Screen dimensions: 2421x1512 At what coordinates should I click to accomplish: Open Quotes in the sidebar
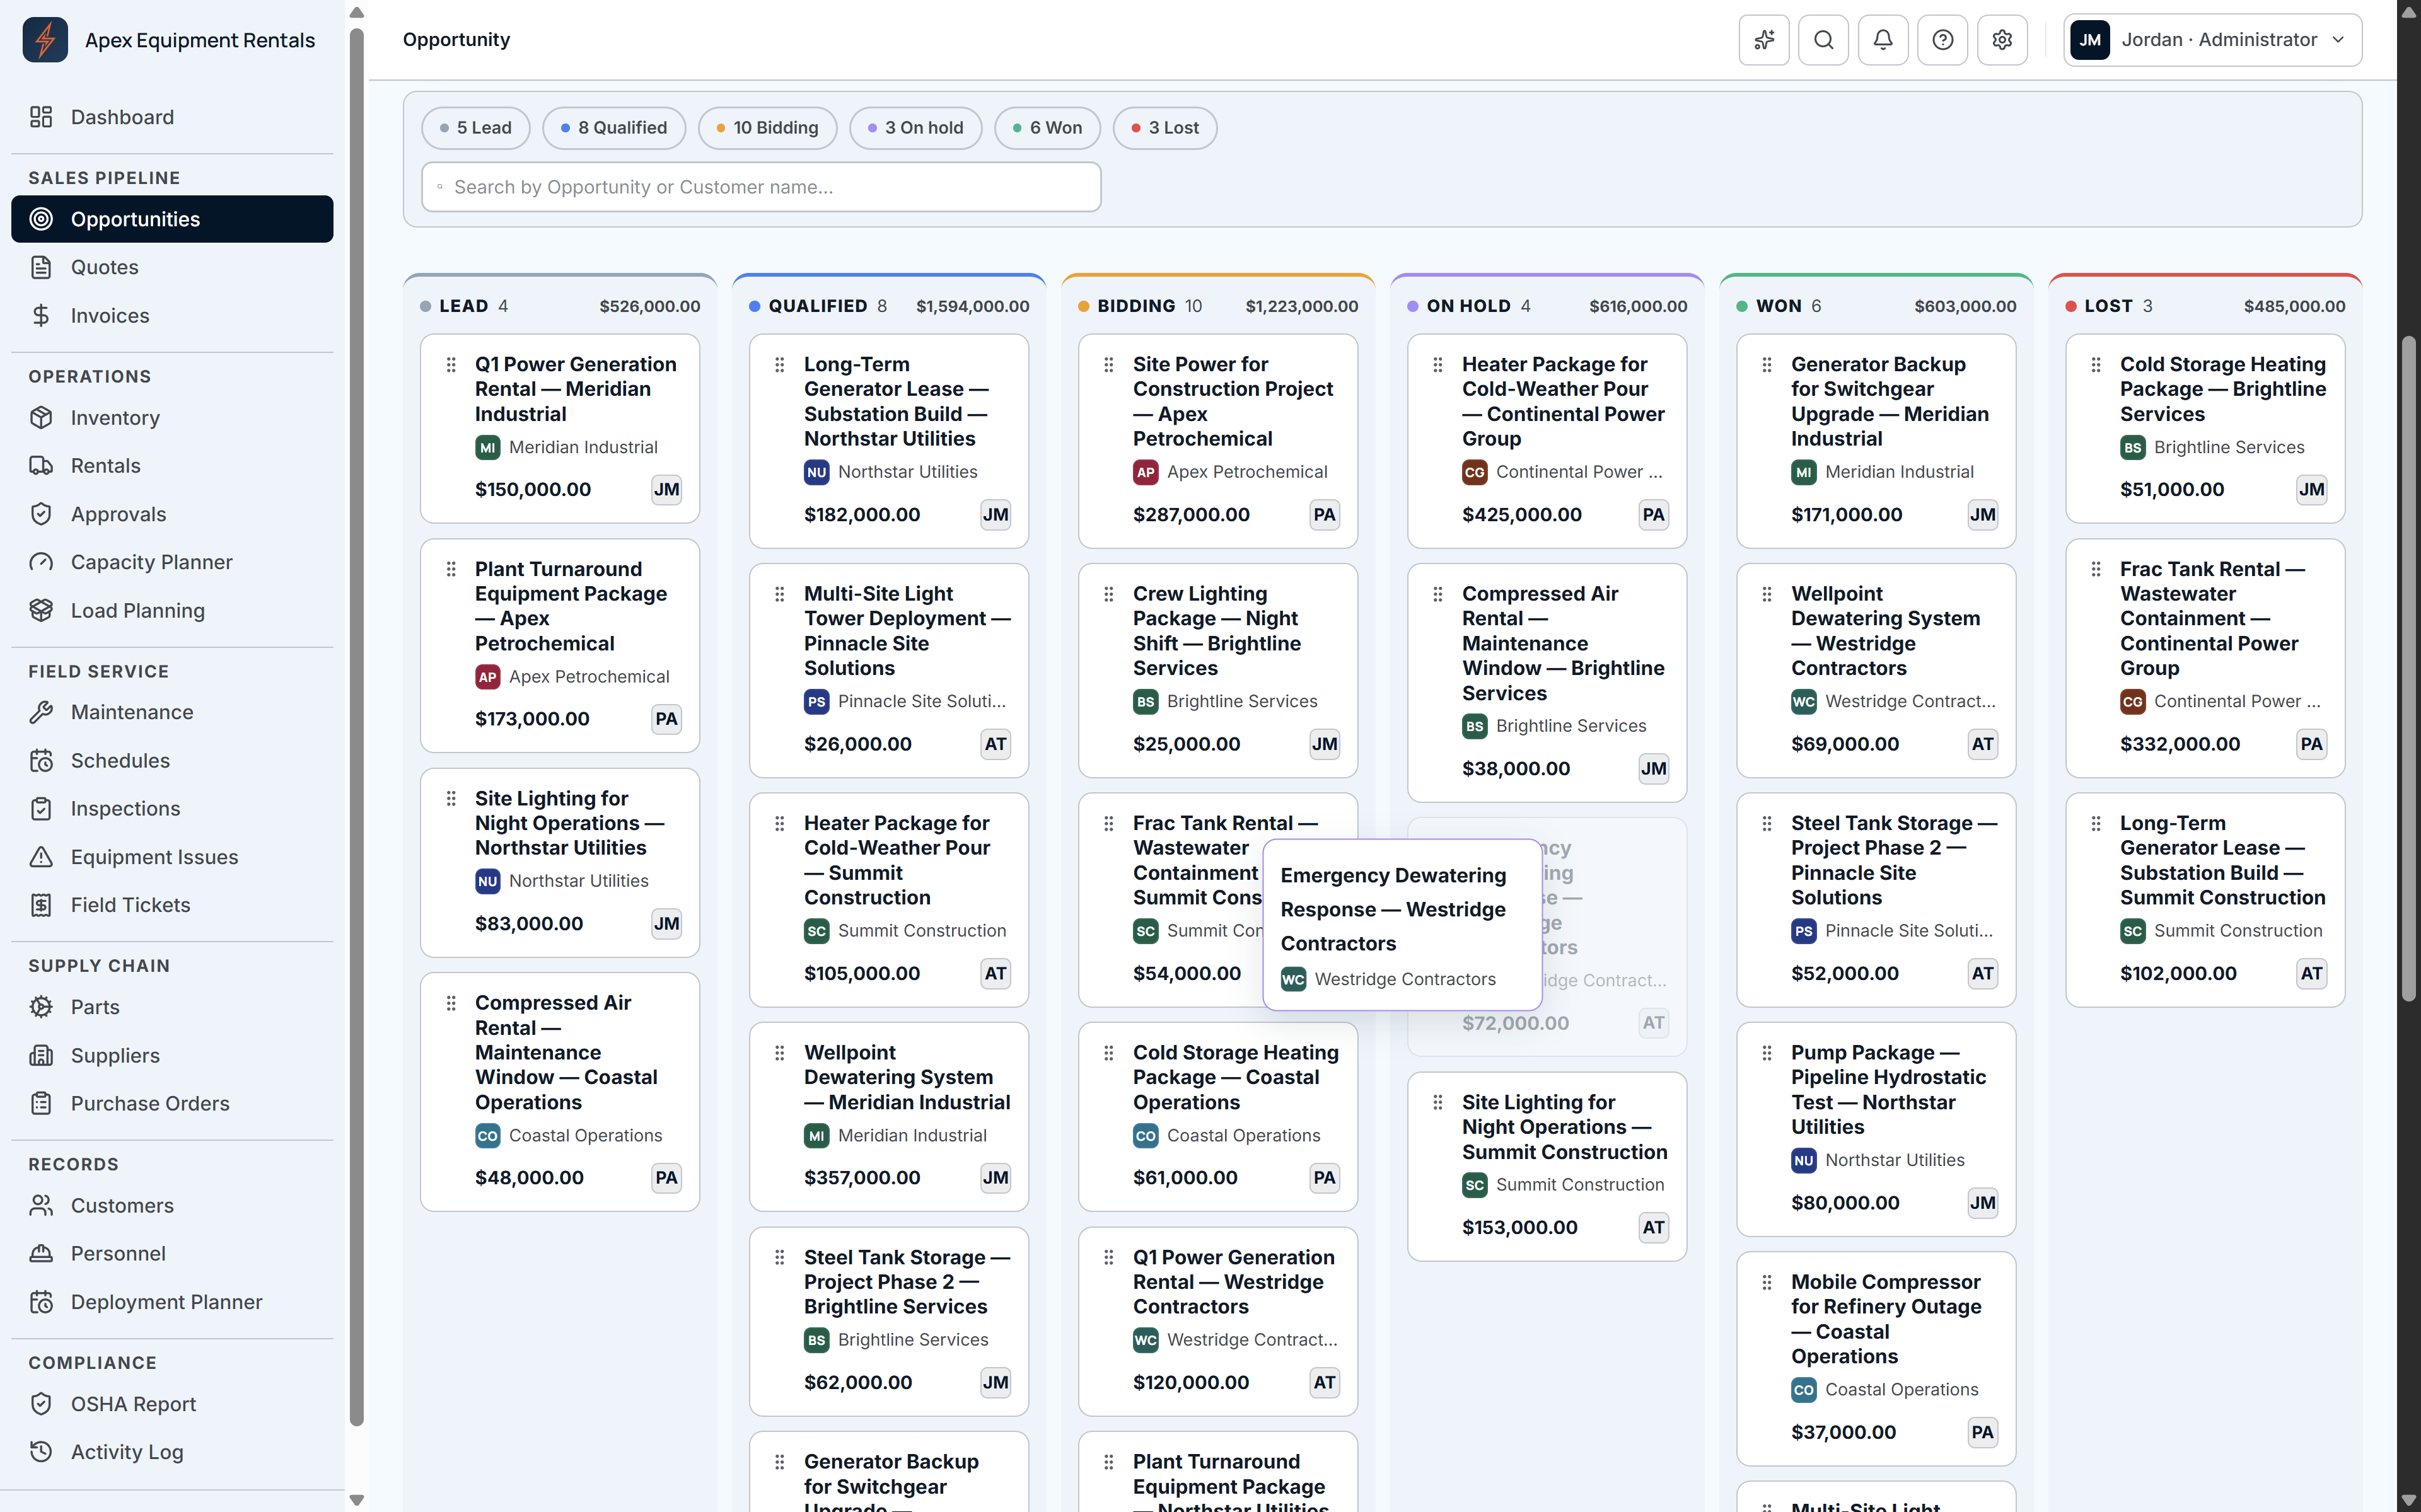point(172,267)
